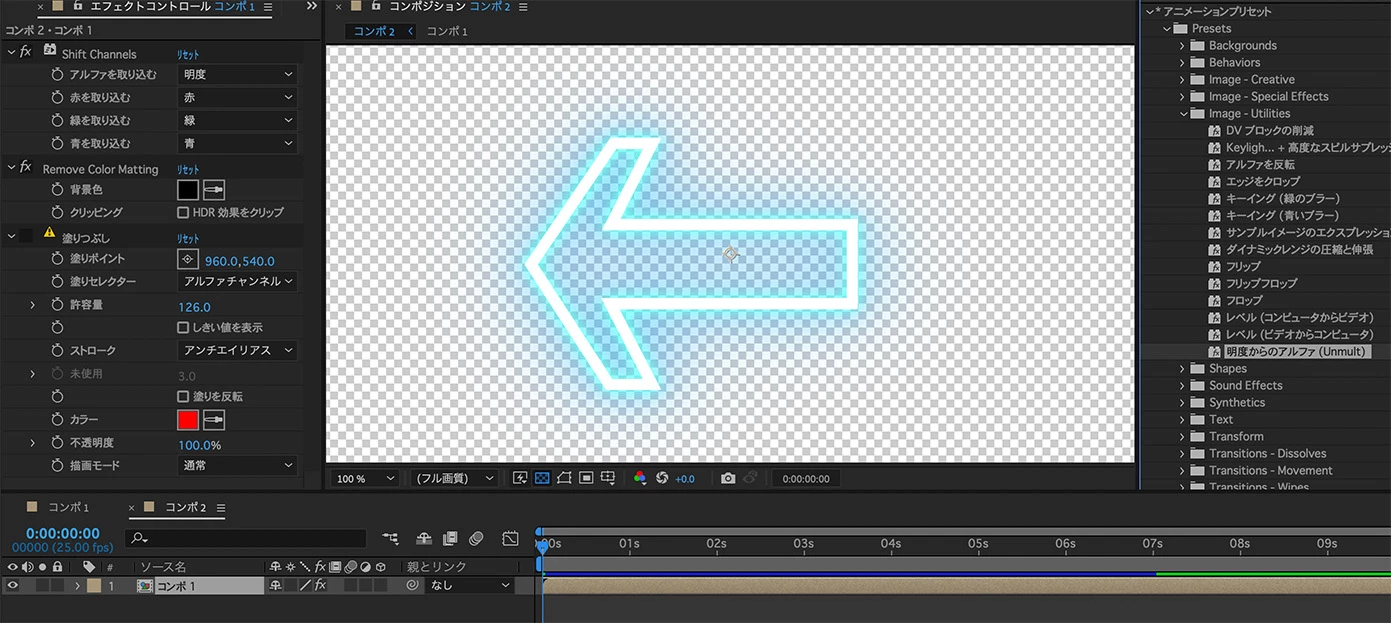
Task: Switch to コンポ 1 timeline tab
Action: click(68, 508)
